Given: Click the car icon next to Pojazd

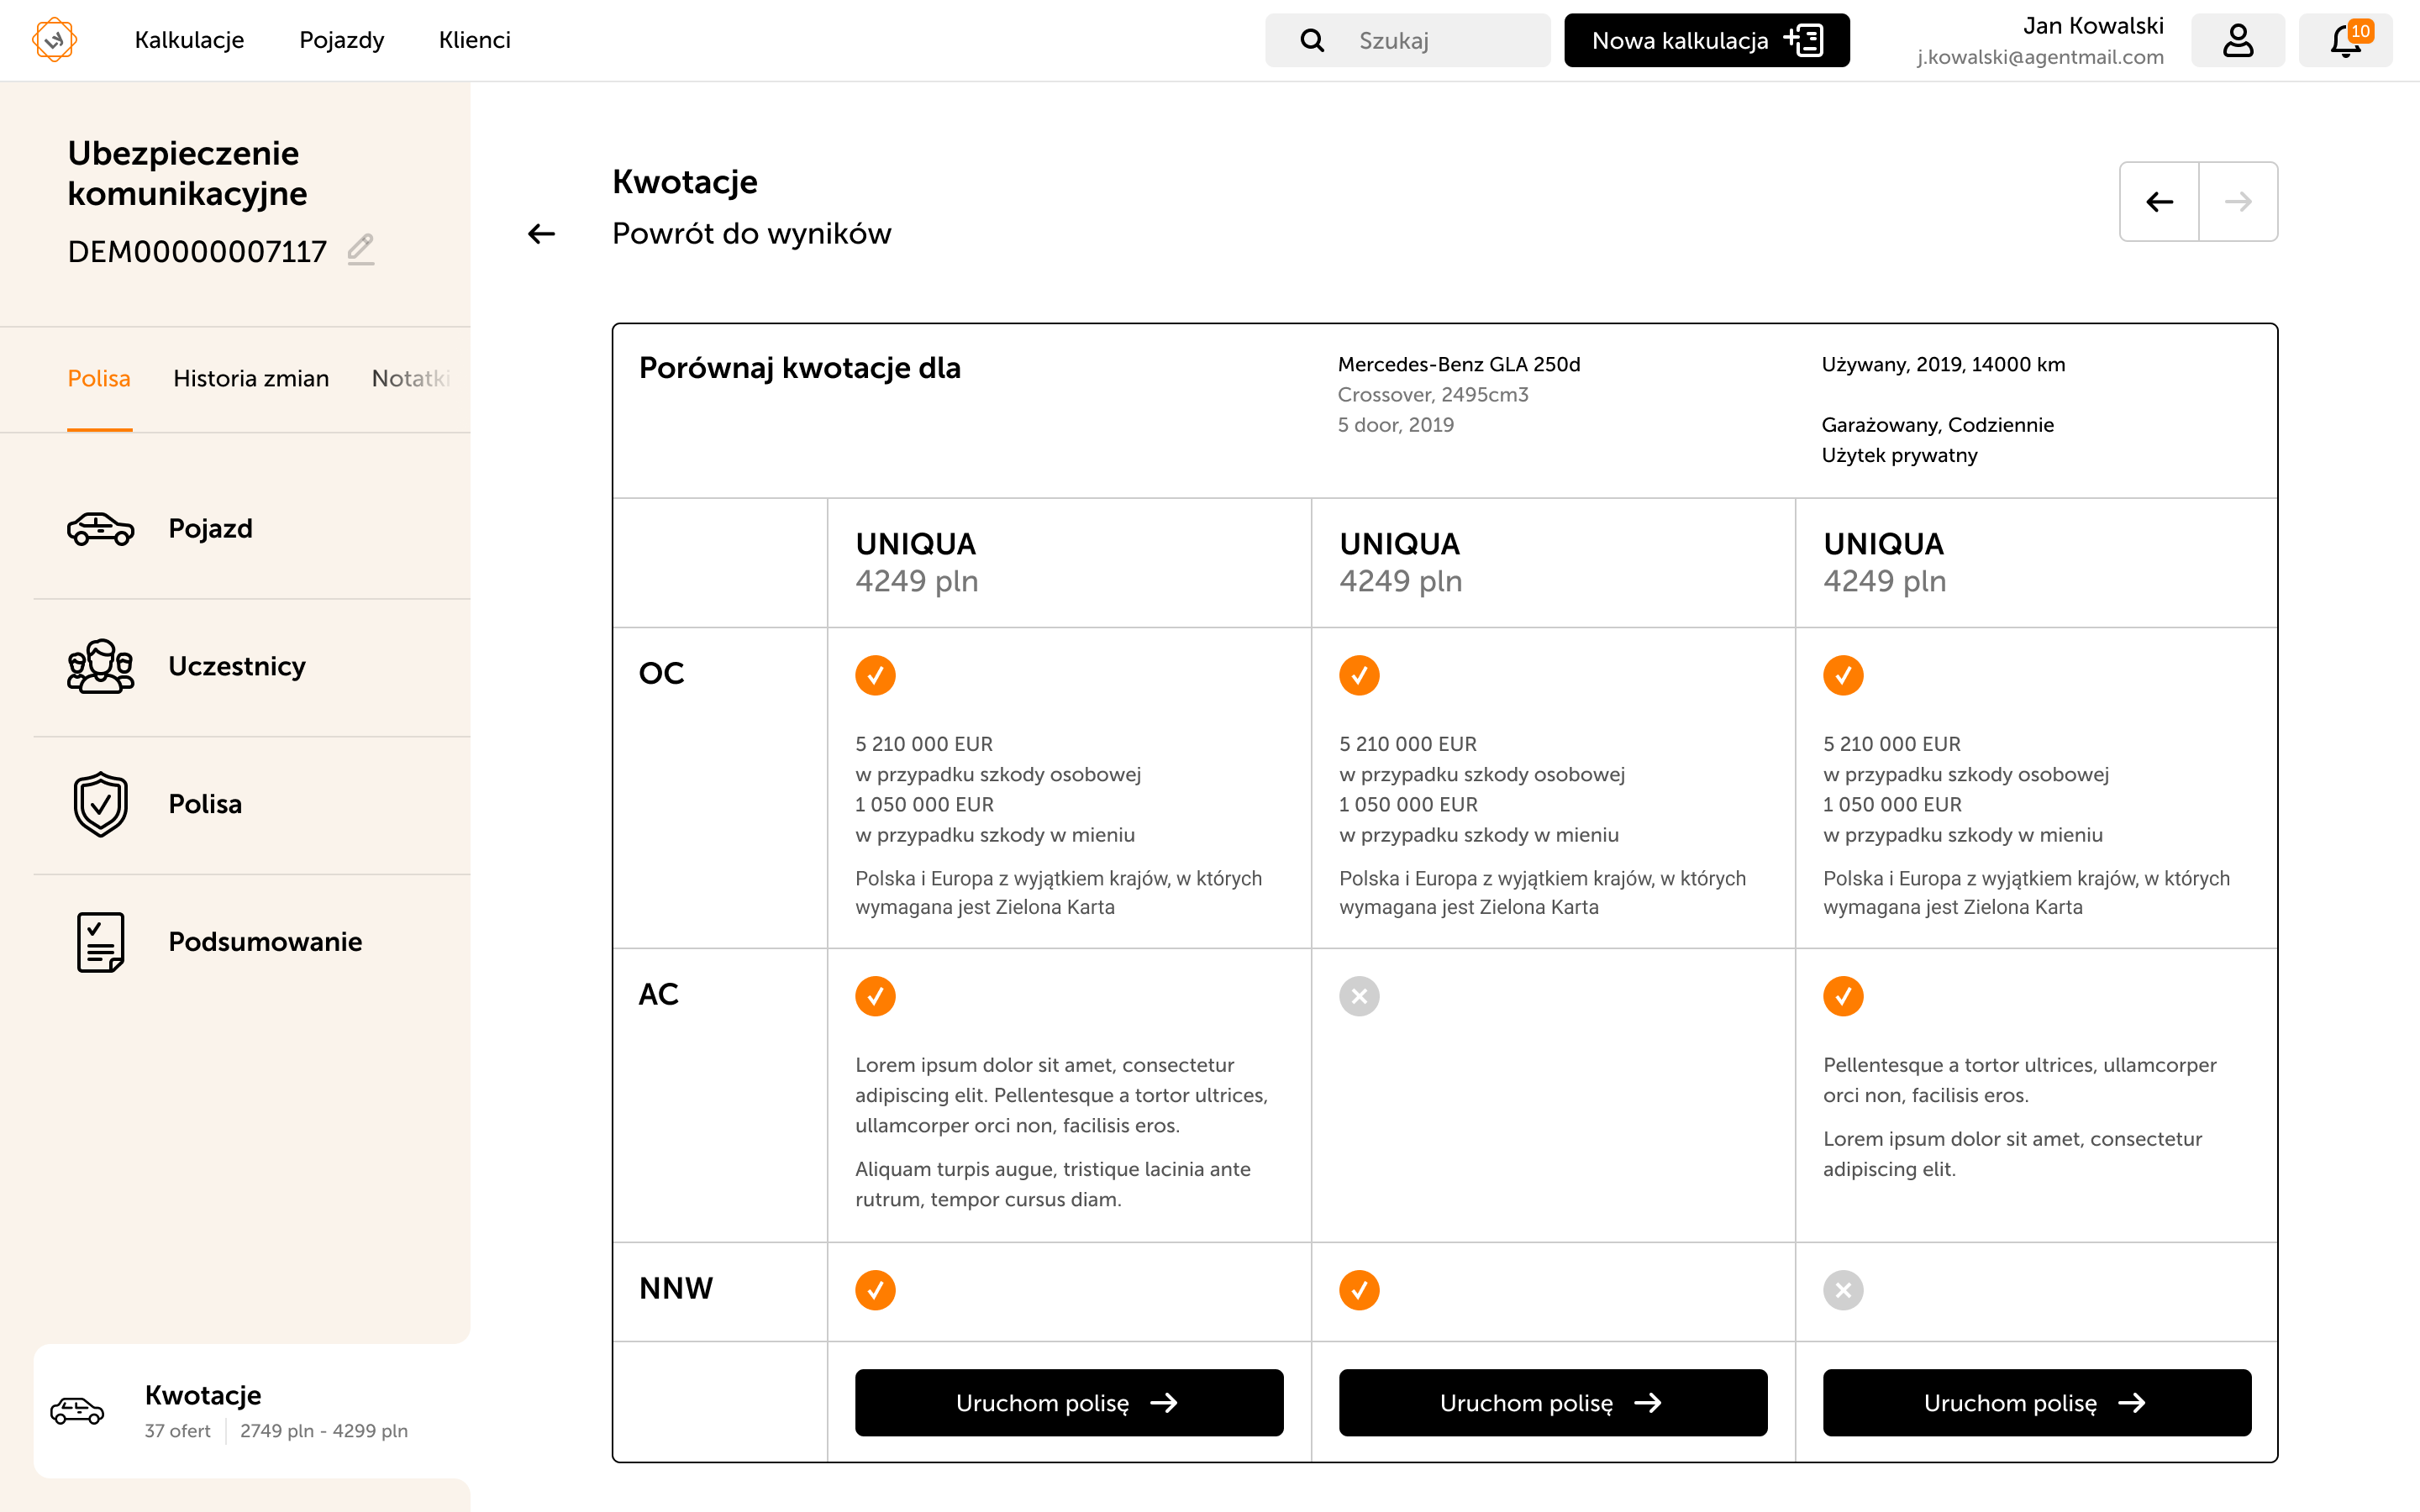Looking at the screenshot, I should [x=100, y=528].
